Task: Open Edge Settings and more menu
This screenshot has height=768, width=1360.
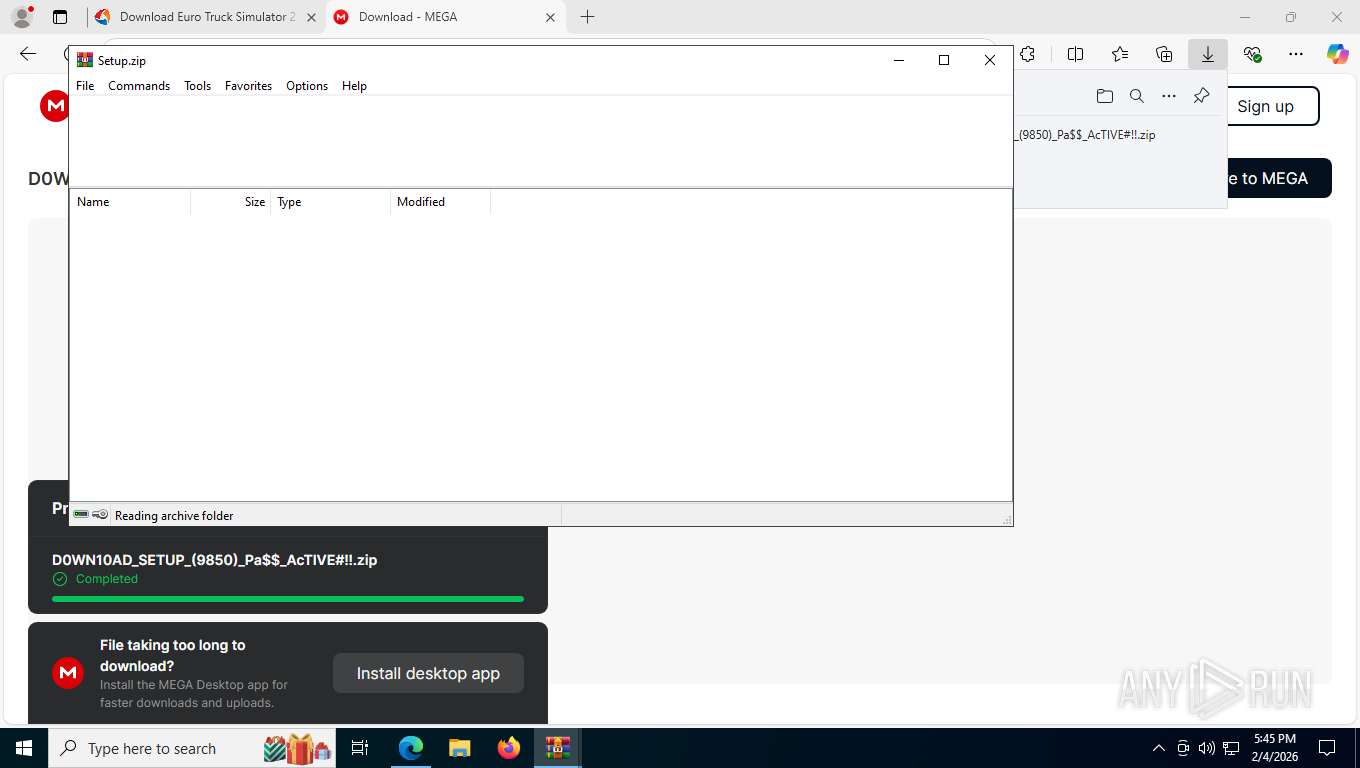Action: tap(1296, 54)
